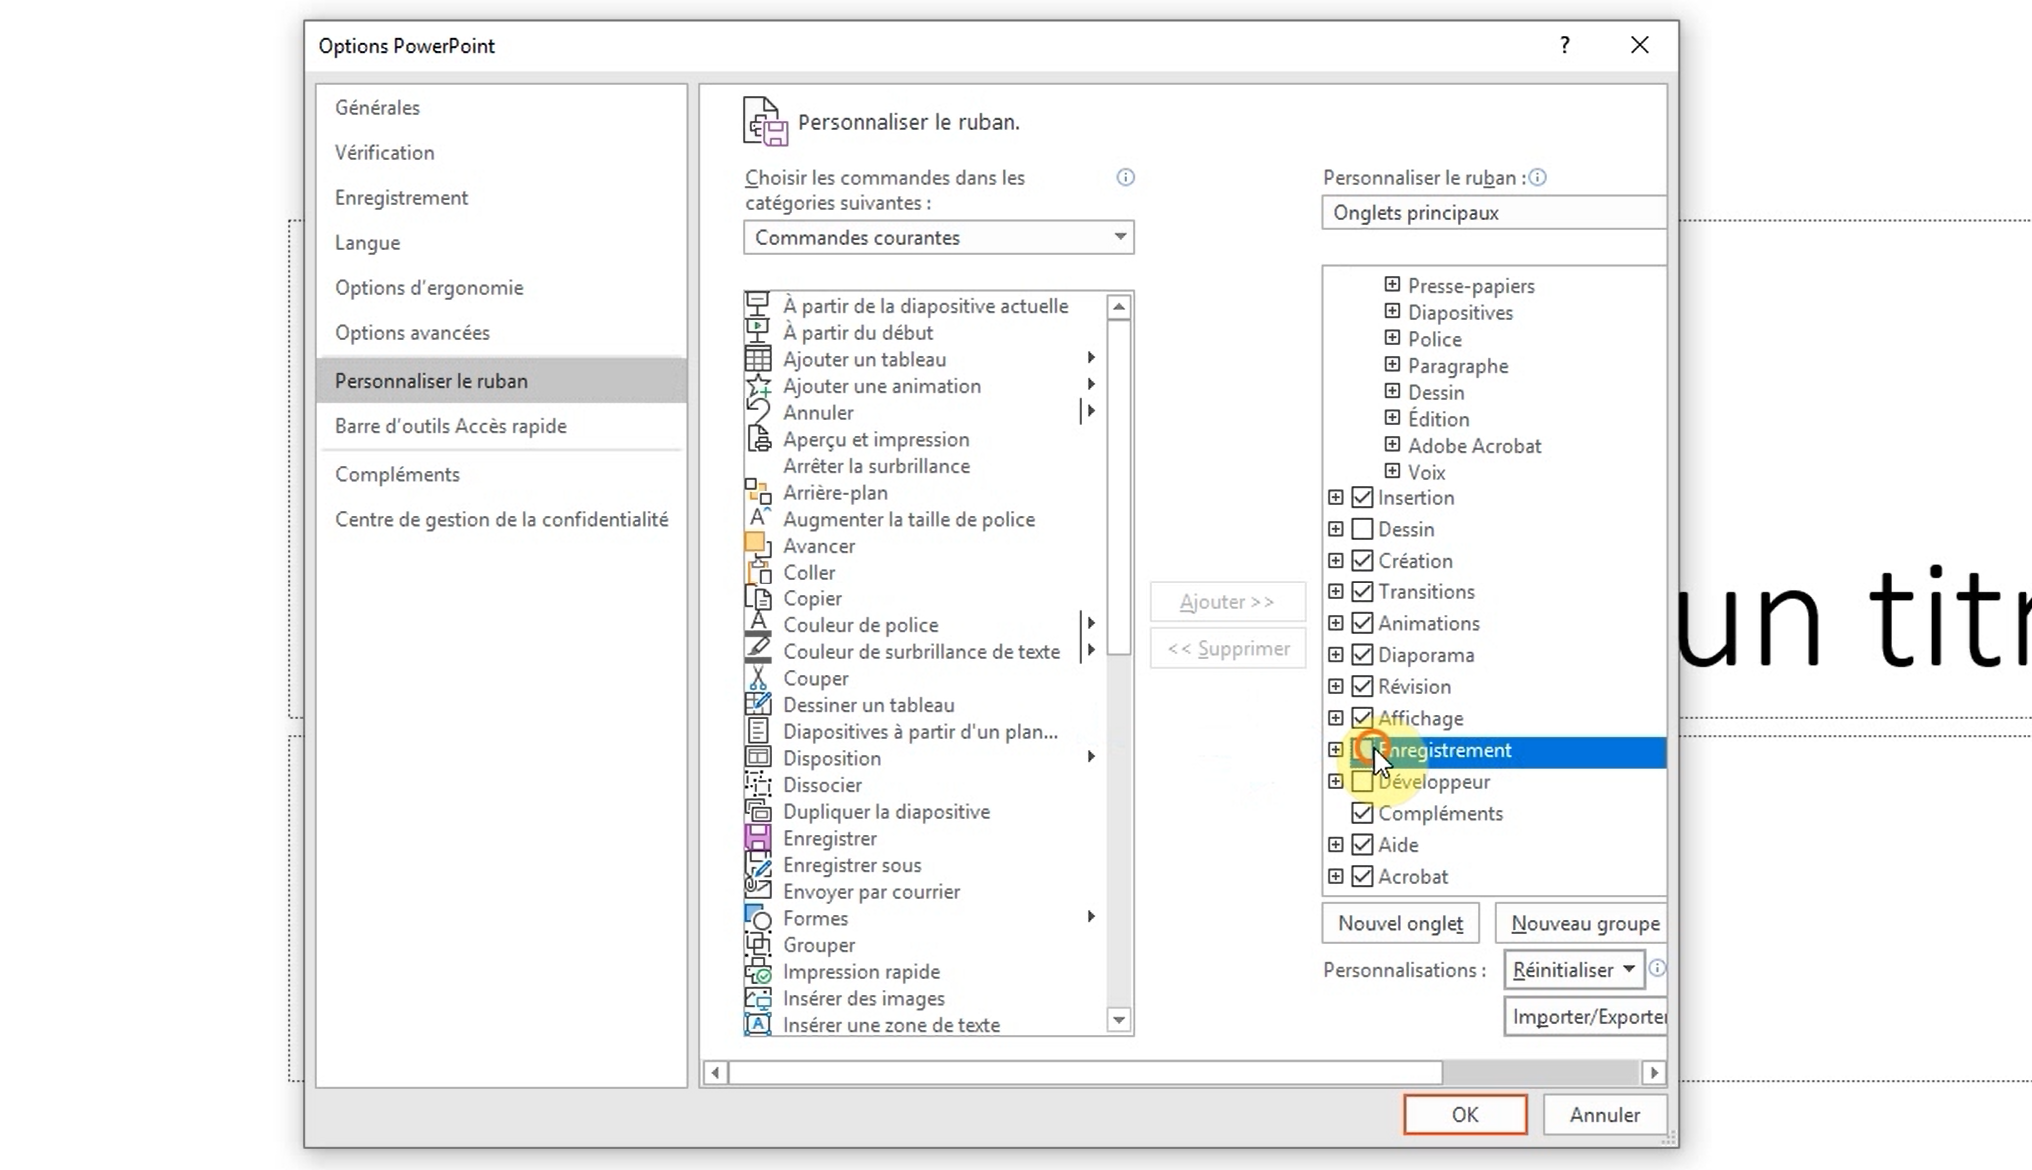Toggle the Transitions checkbox

(1362, 591)
